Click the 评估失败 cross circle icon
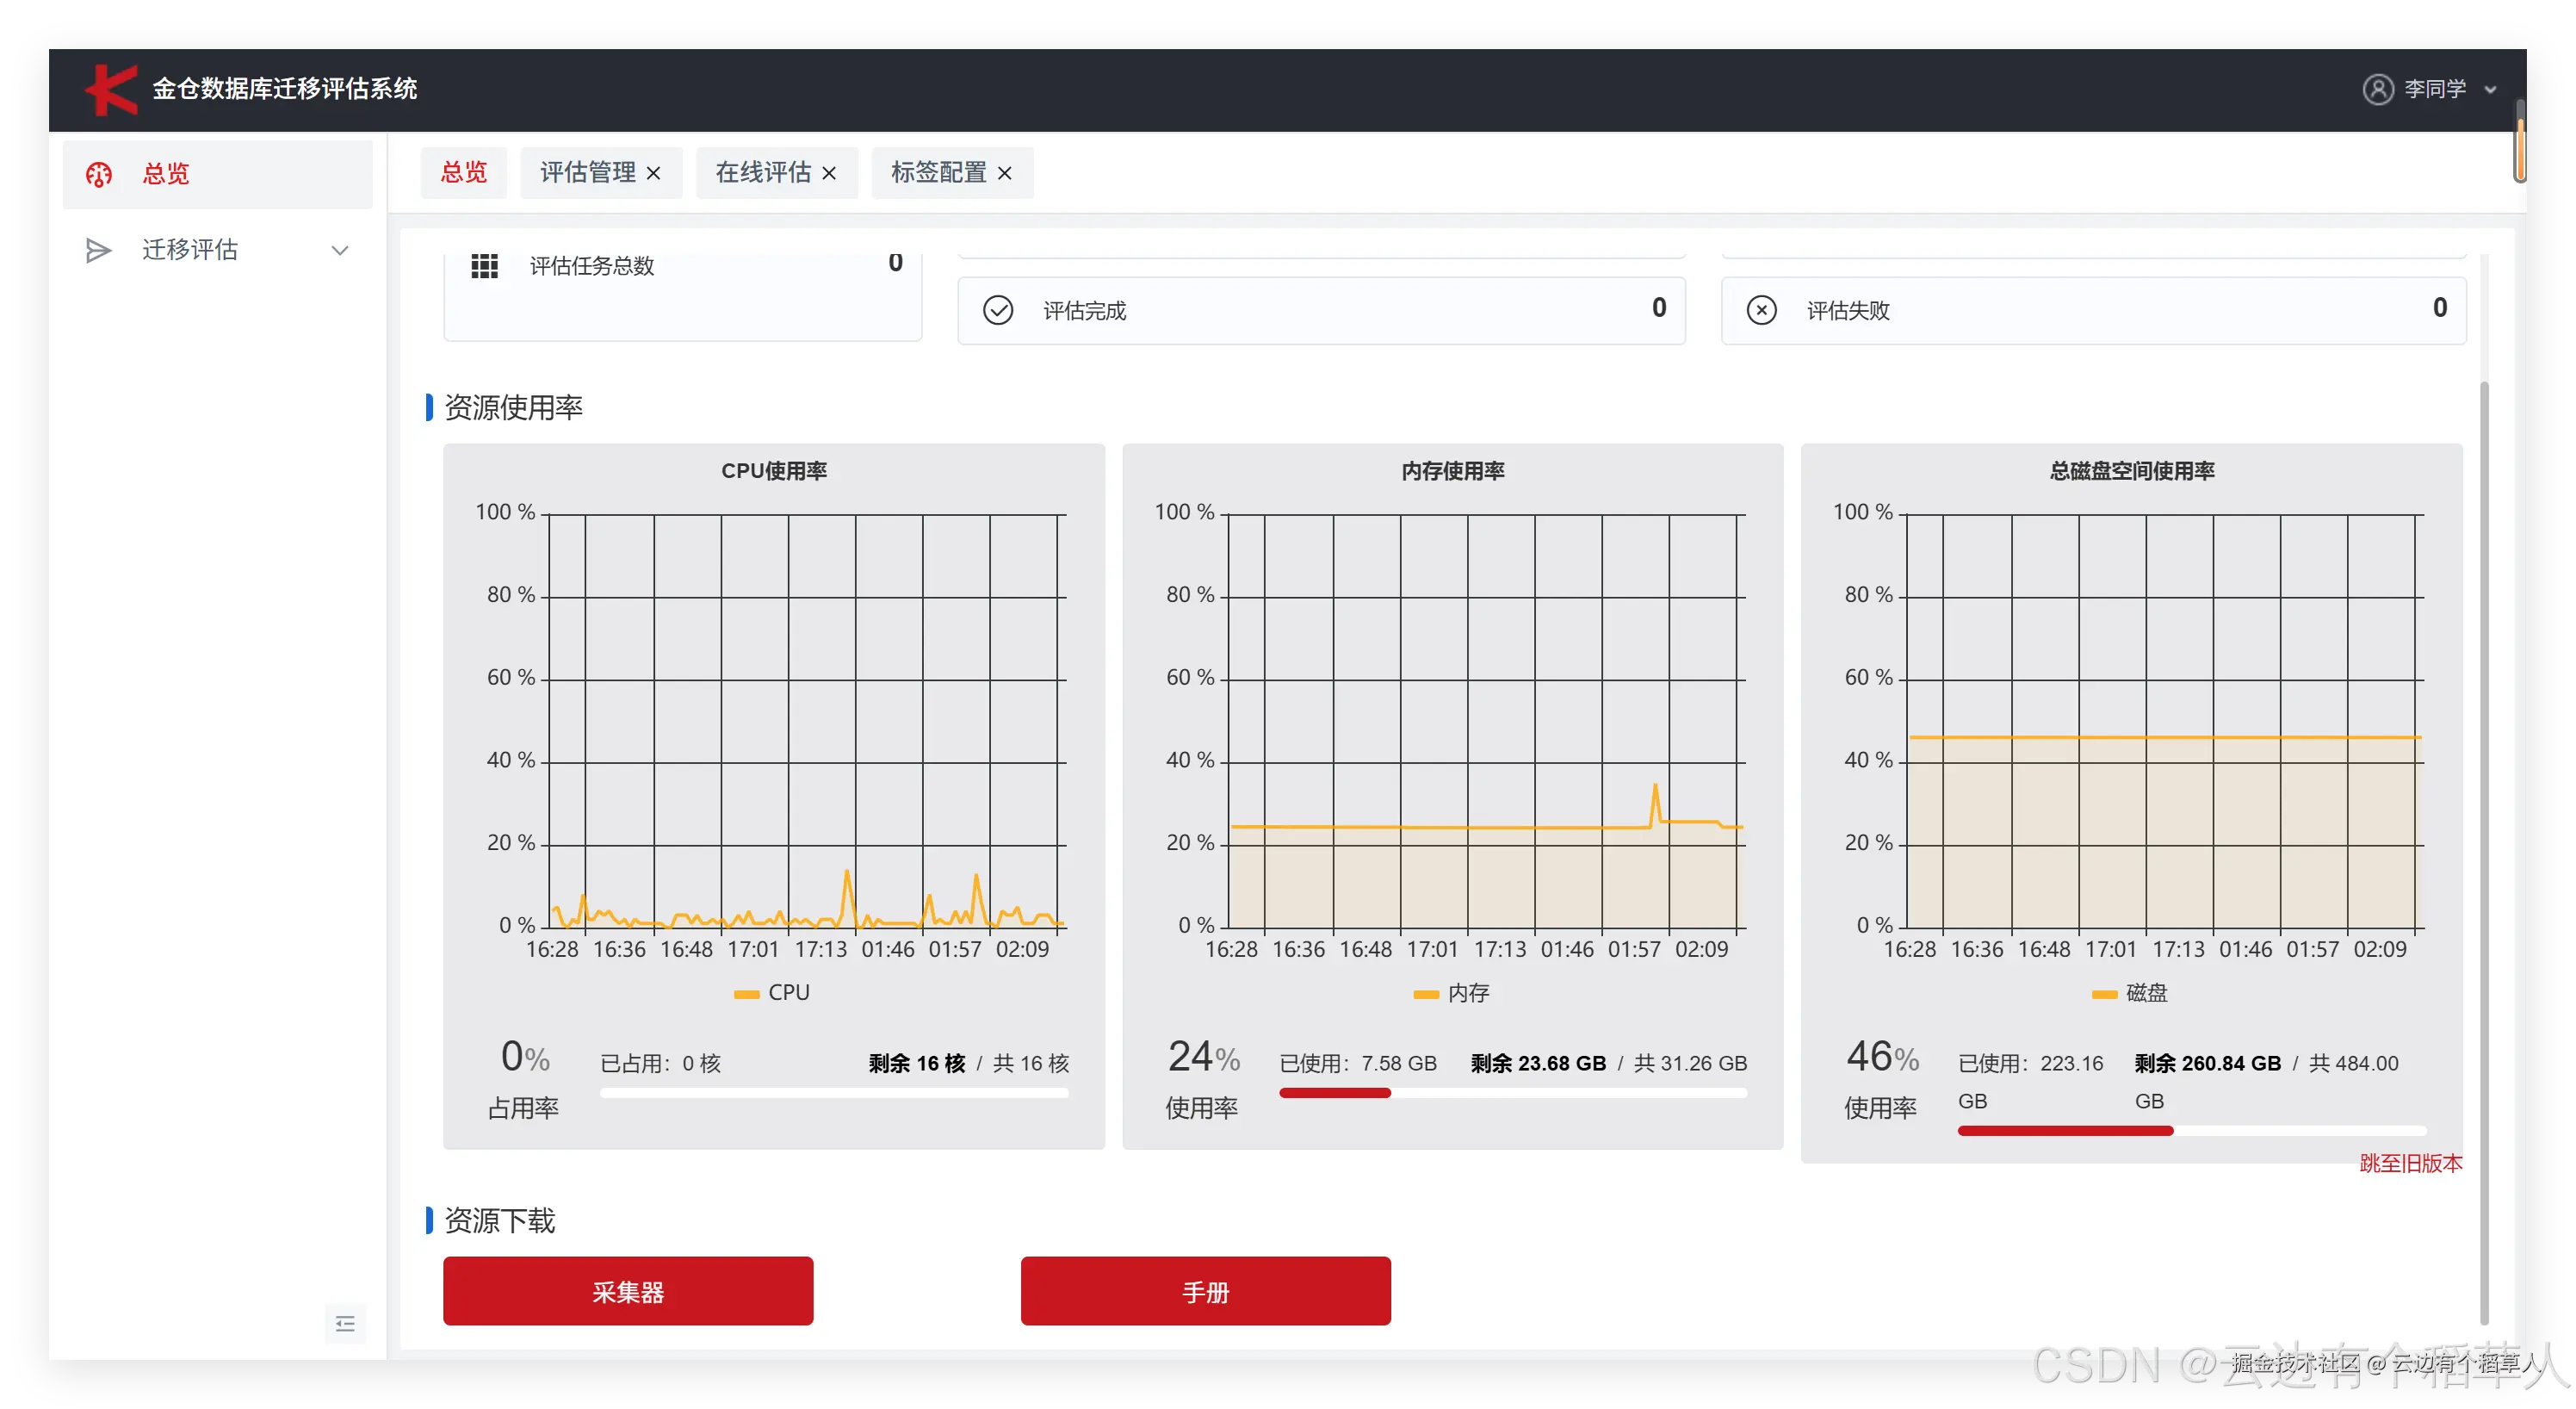Screen dimensions: 2576x1409 tap(1761, 311)
